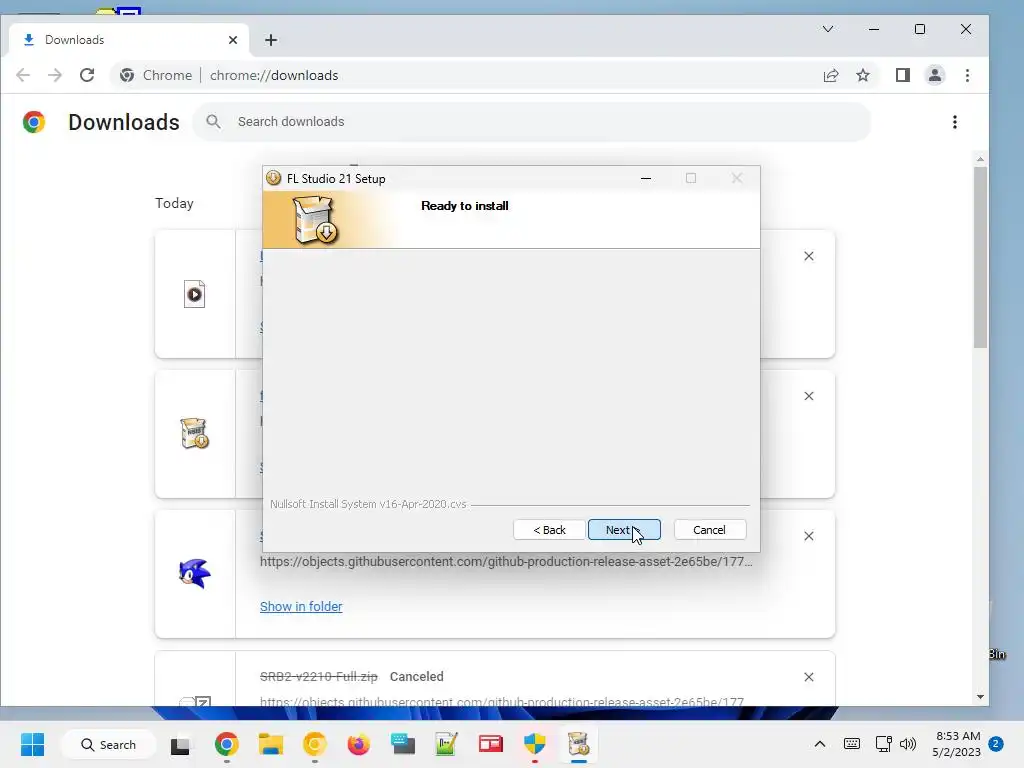The width and height of the screenshot is (1024, 768).
Task: Open the Downloads page more actions menu
Action: pyautogui.click(x=955, y=122)
